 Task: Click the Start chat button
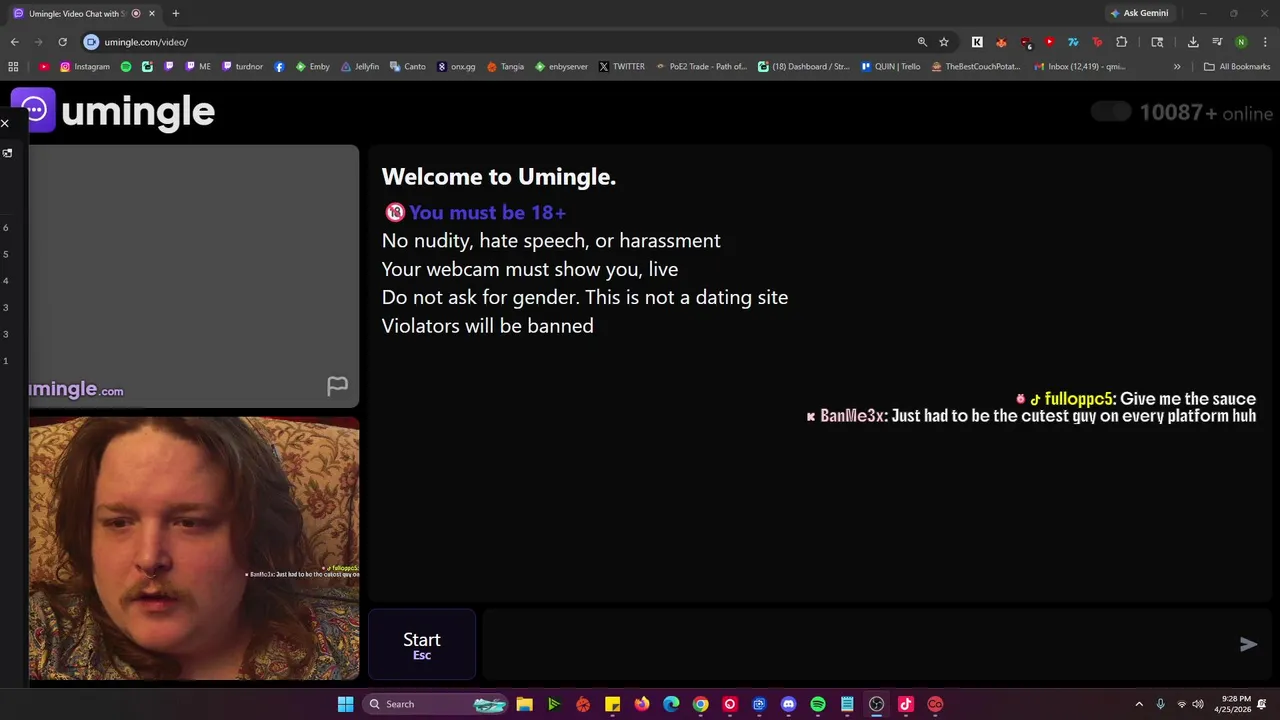tap(422, 645)
